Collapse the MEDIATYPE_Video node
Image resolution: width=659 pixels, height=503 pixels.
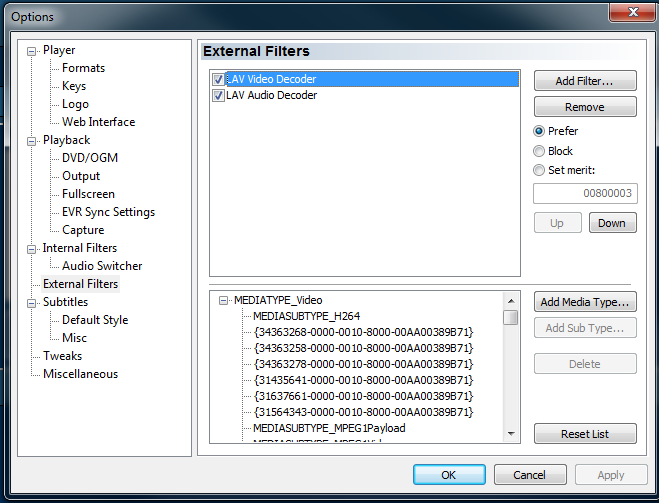[x=223, y=300]
